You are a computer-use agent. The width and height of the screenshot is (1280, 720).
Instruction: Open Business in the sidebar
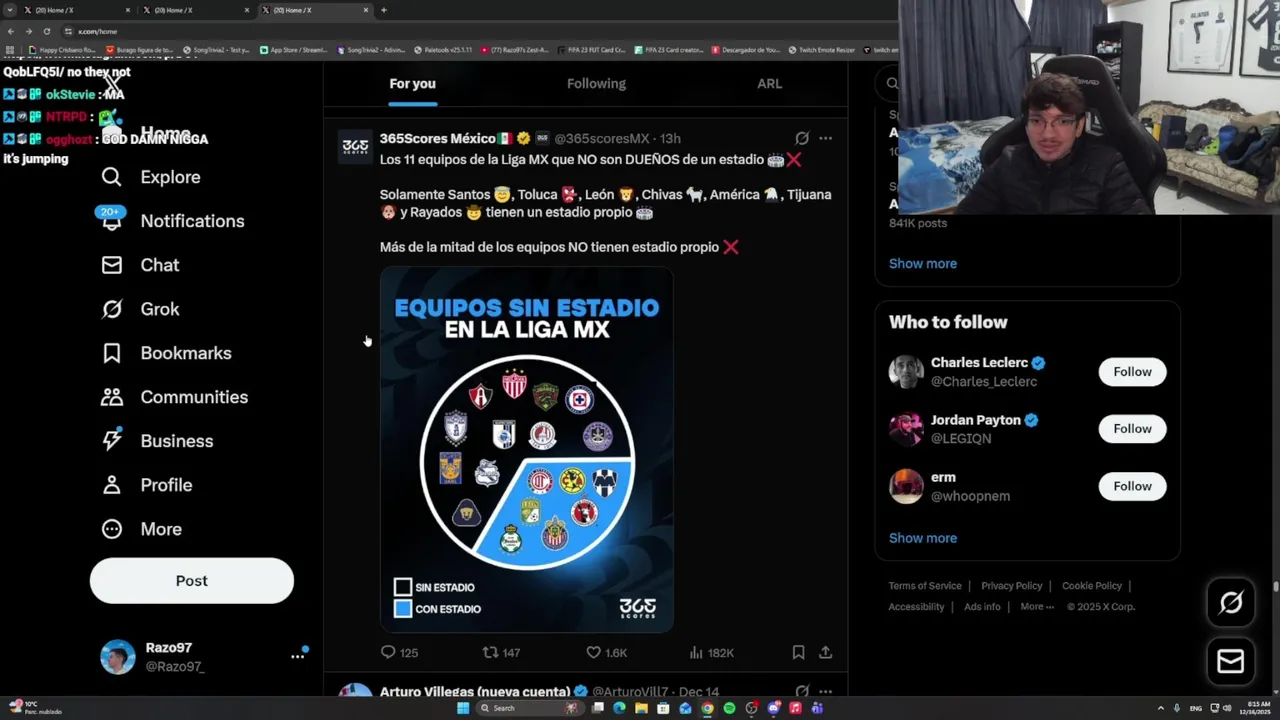click(x=157, y=441)
